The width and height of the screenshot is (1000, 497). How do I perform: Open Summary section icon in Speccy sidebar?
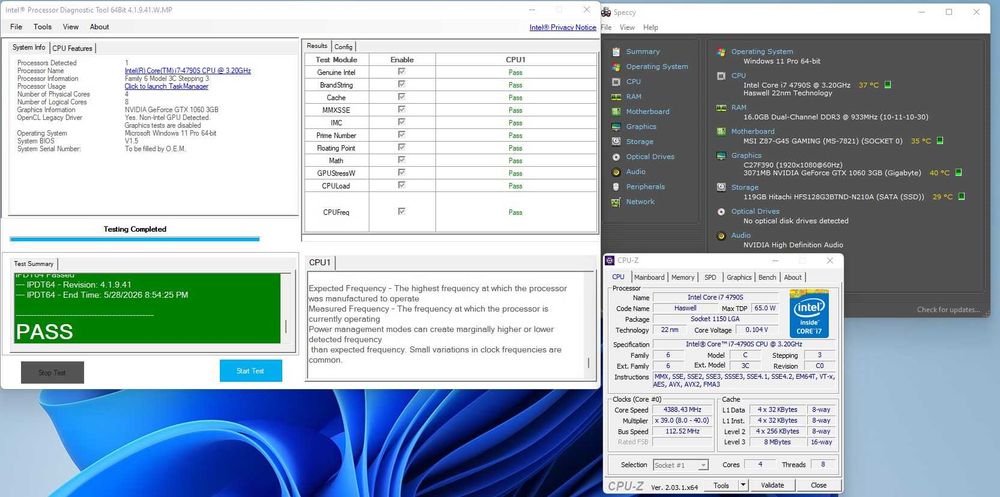615,52
